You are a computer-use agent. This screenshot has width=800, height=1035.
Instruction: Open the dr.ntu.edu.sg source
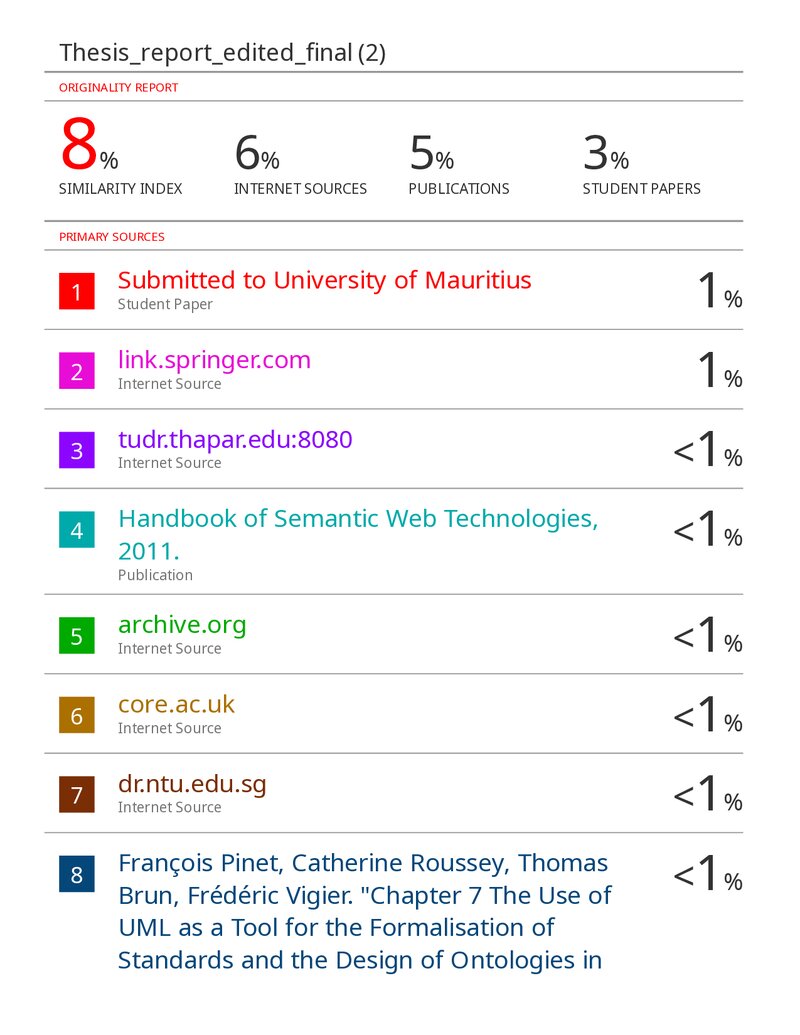[192, 784]
